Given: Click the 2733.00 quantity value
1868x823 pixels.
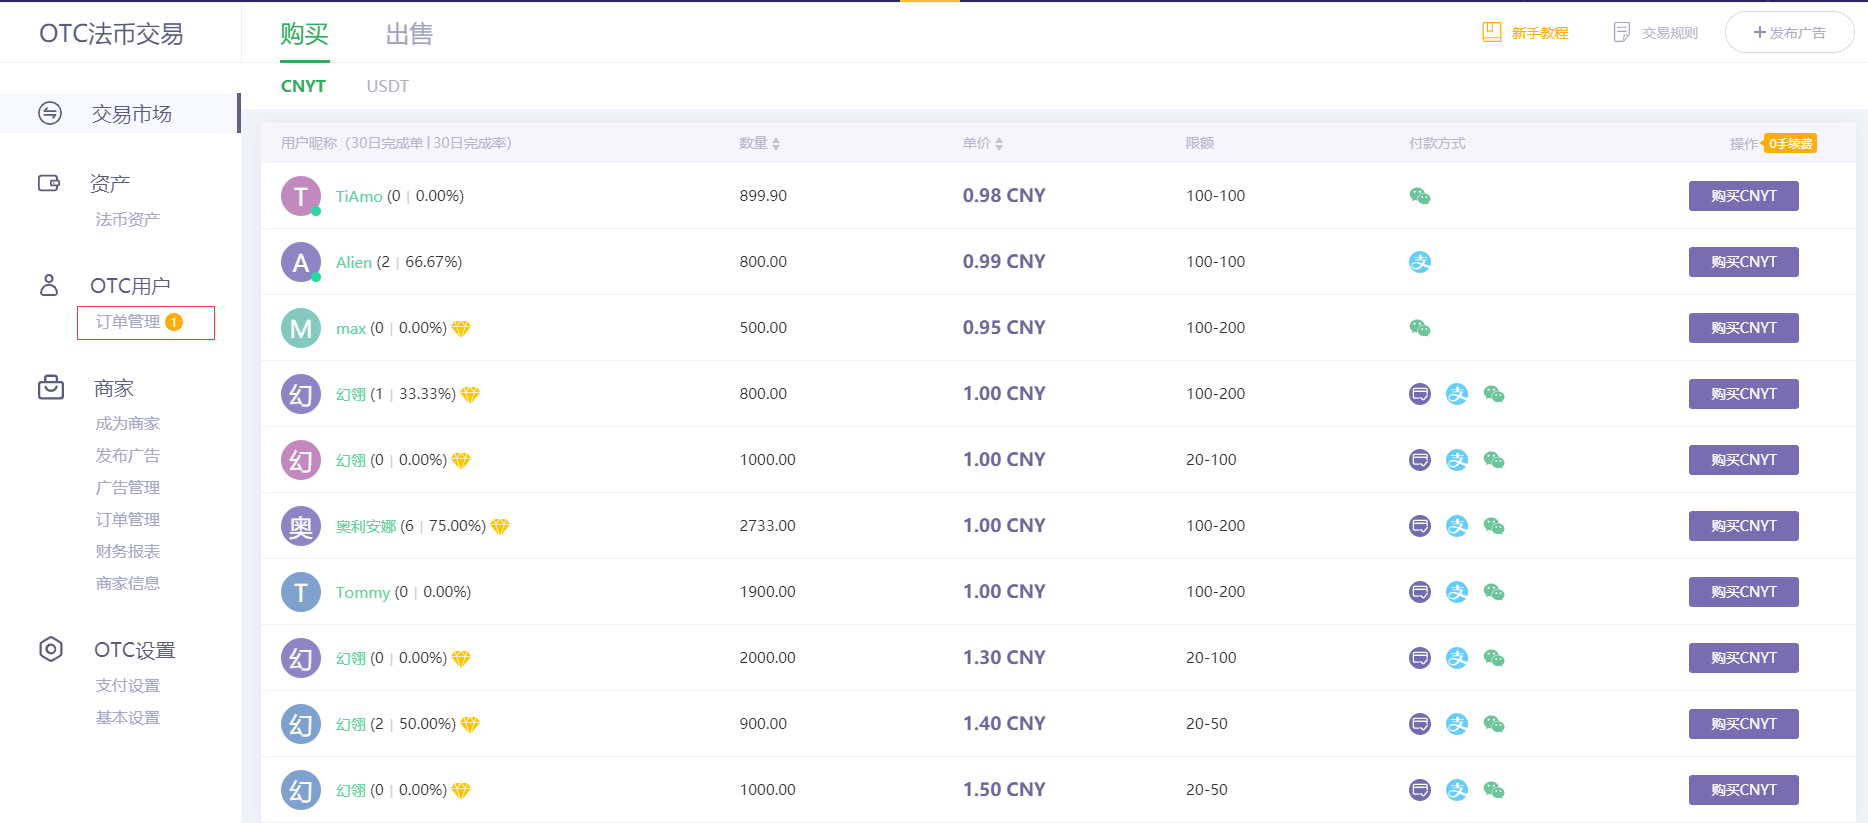Looking at the screenshot, I should pyautogui.click(x=767, y=526).
